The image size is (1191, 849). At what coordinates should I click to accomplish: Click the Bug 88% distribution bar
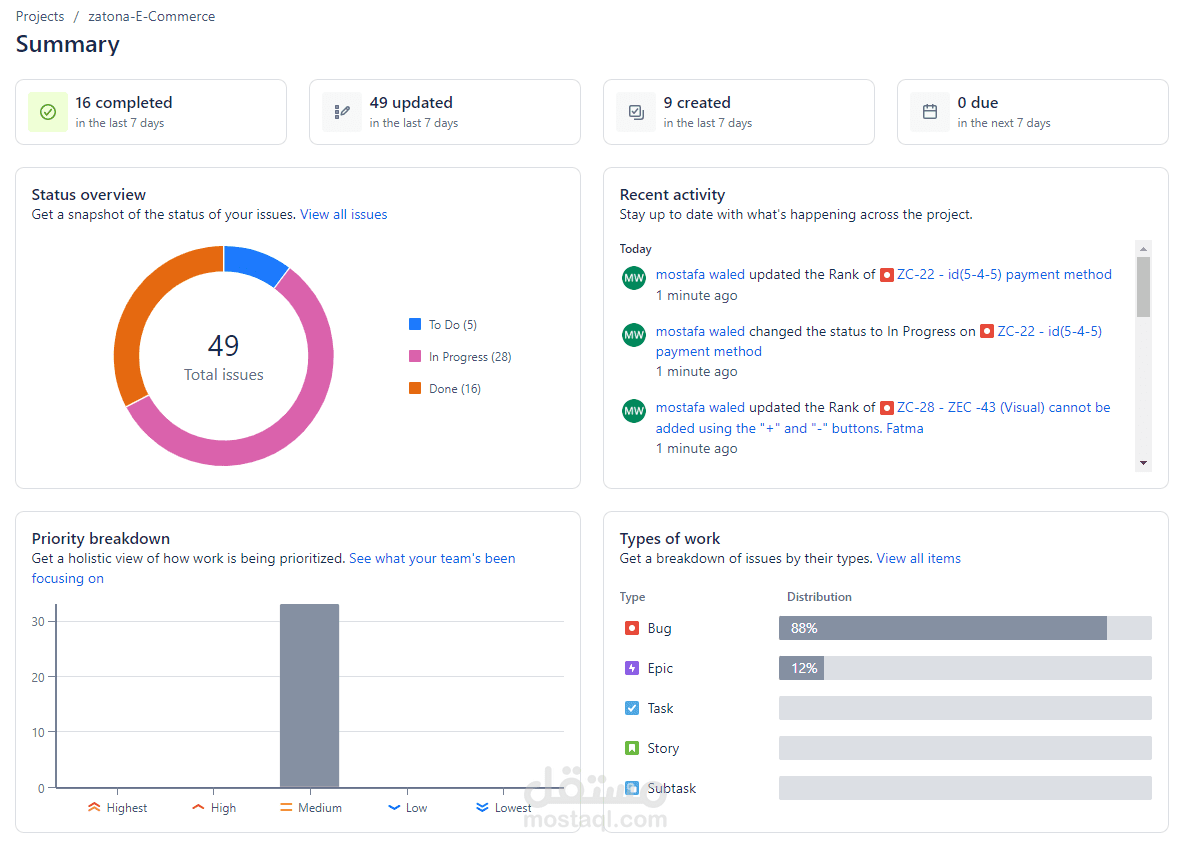[x=942, y=628]
